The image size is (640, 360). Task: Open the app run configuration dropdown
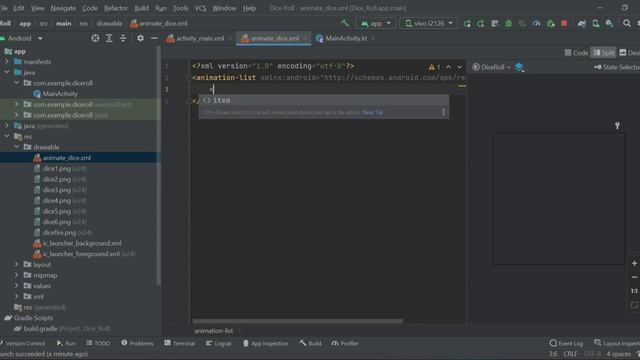tap(376, 24)
